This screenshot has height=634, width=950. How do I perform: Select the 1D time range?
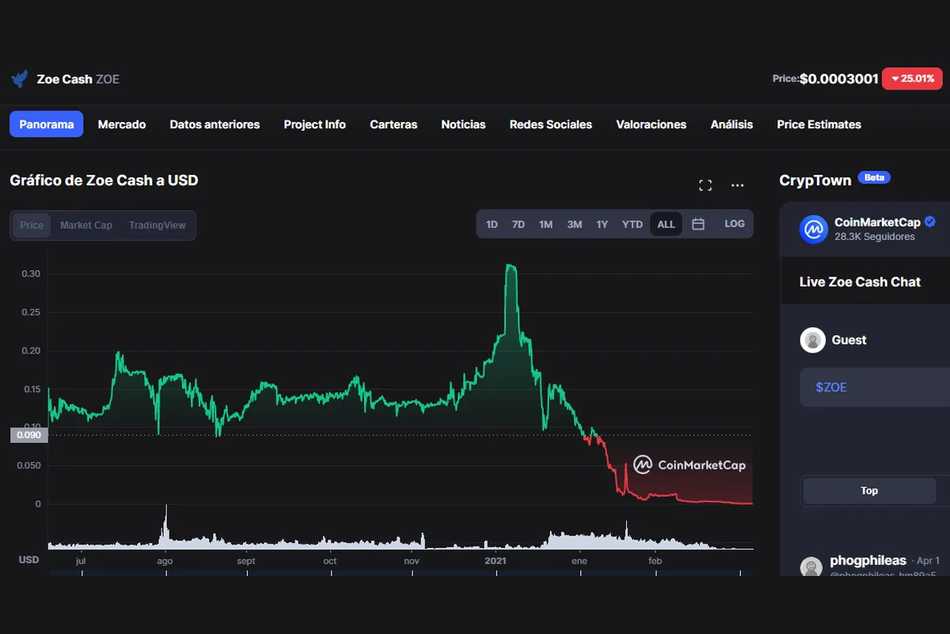pos(492,224)
